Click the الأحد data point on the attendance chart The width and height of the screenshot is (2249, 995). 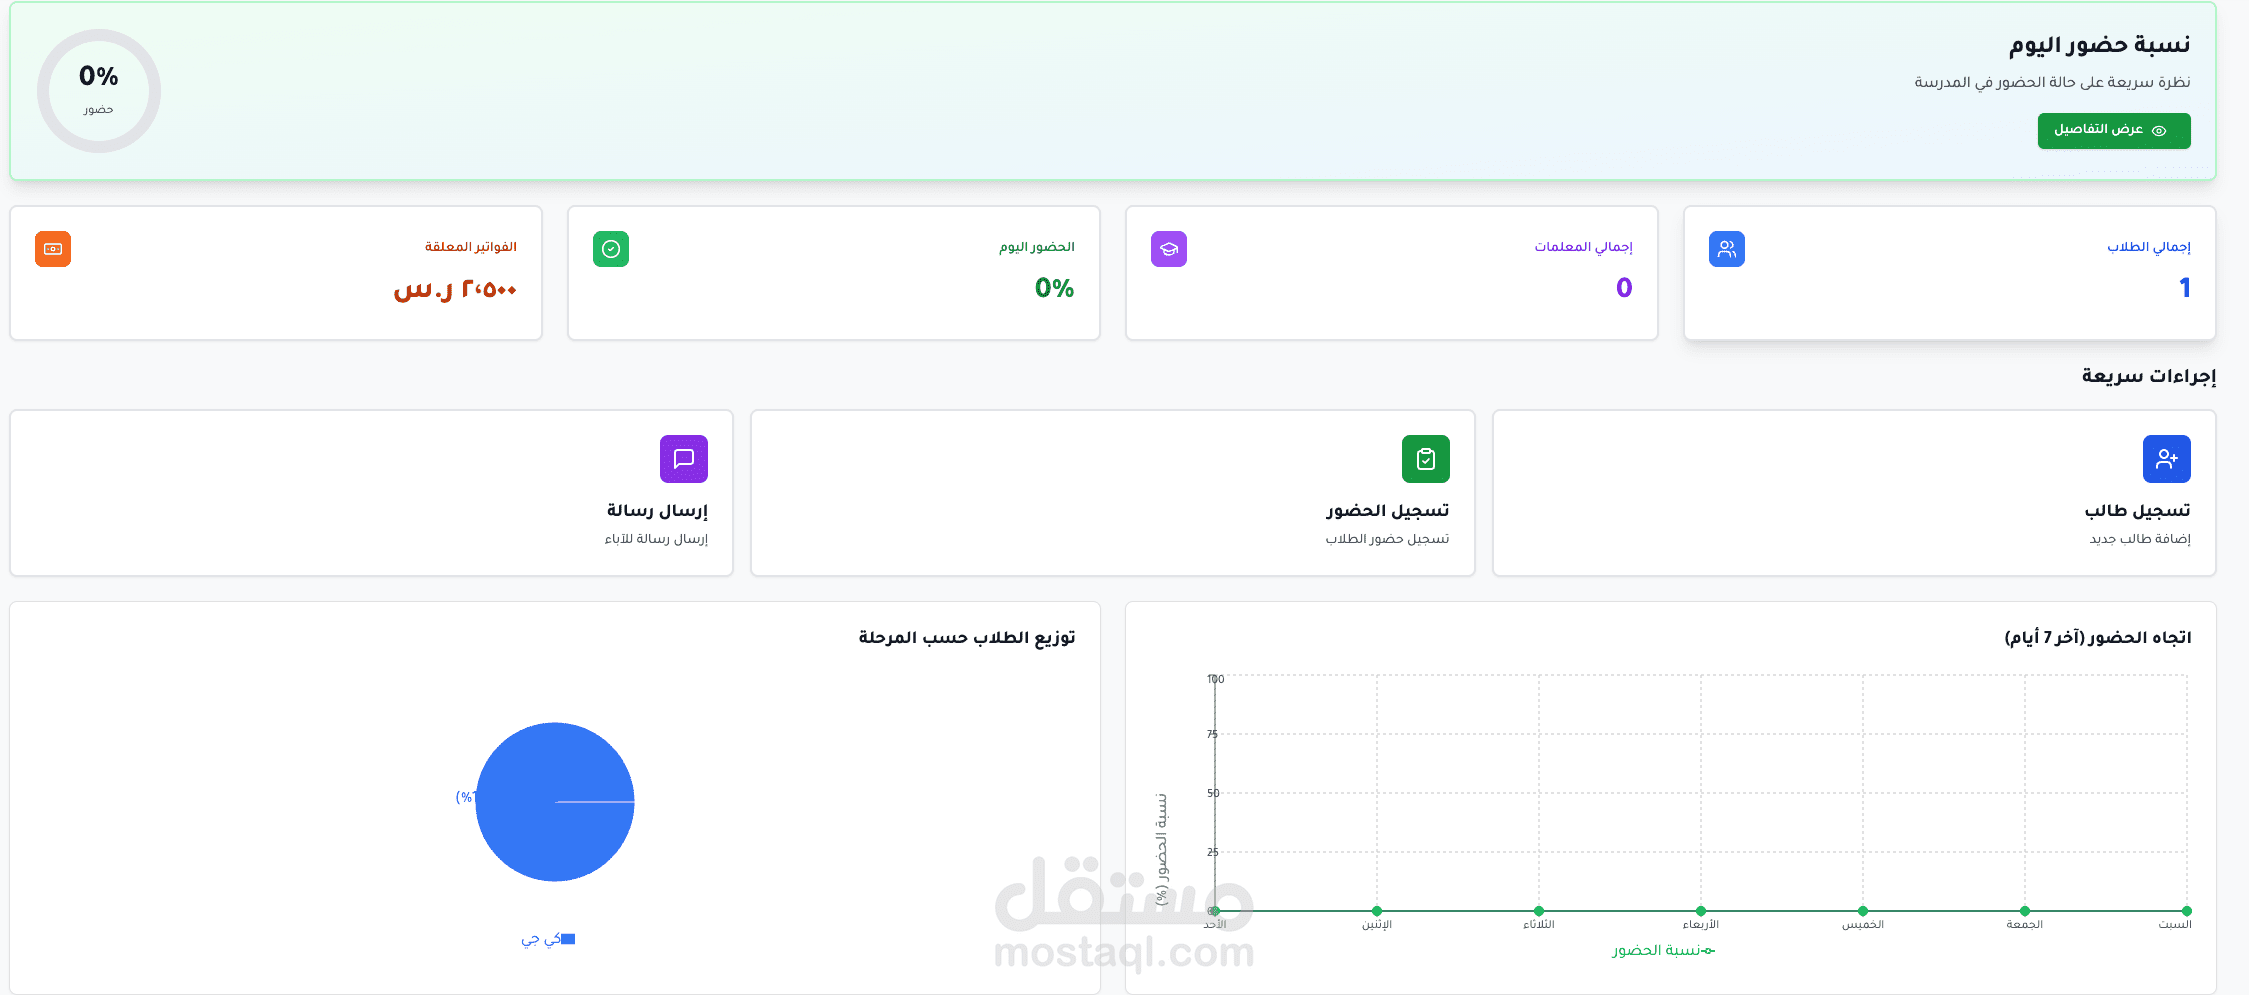(1216, 911)
